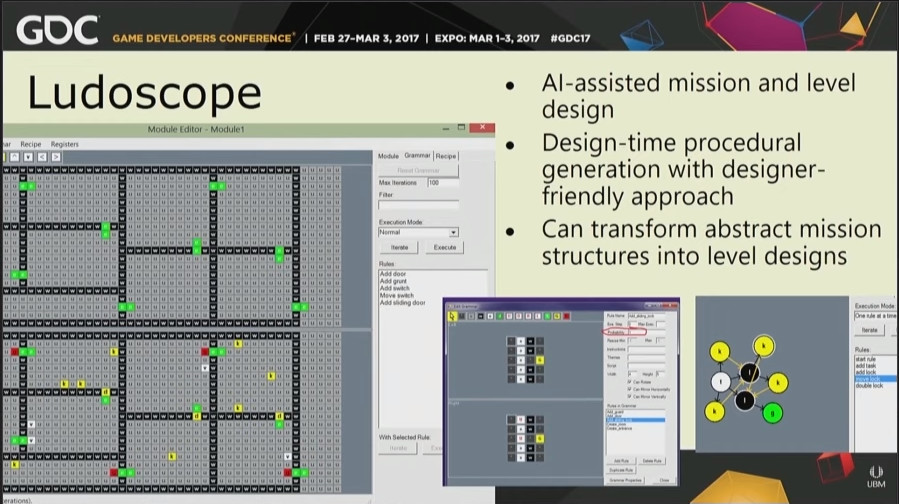899x504 pixels.
Task: Switch to the Recipe tab beside Grammar
Action: click(445, 156)
